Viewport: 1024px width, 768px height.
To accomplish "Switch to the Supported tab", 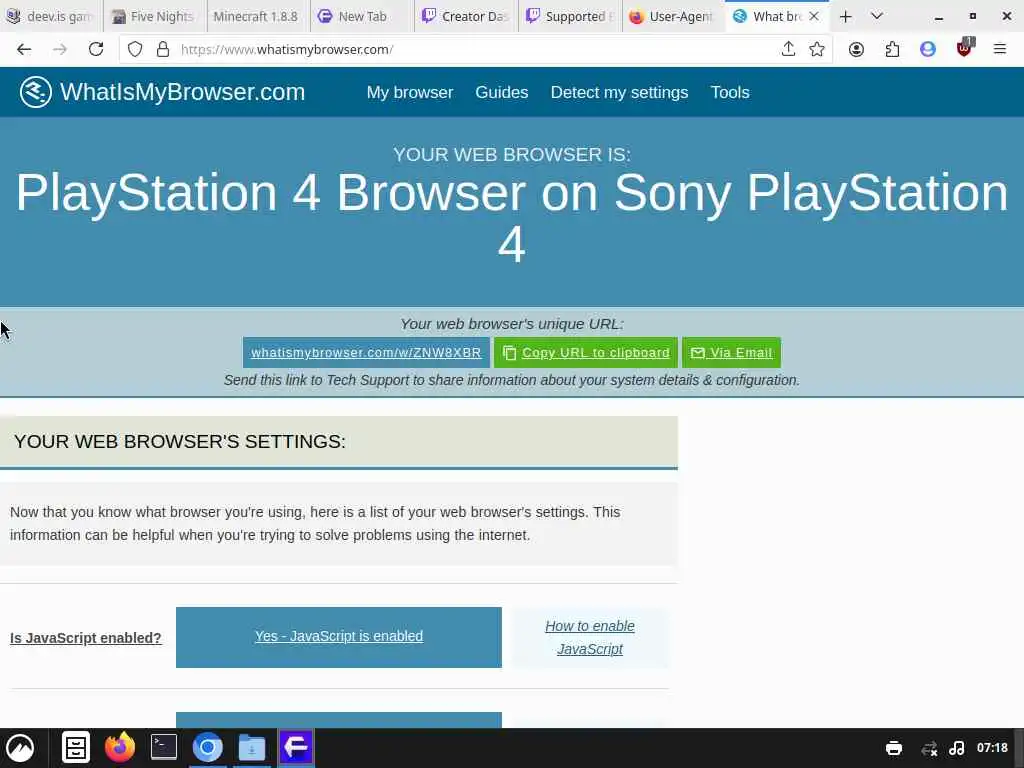I will 569,16.
